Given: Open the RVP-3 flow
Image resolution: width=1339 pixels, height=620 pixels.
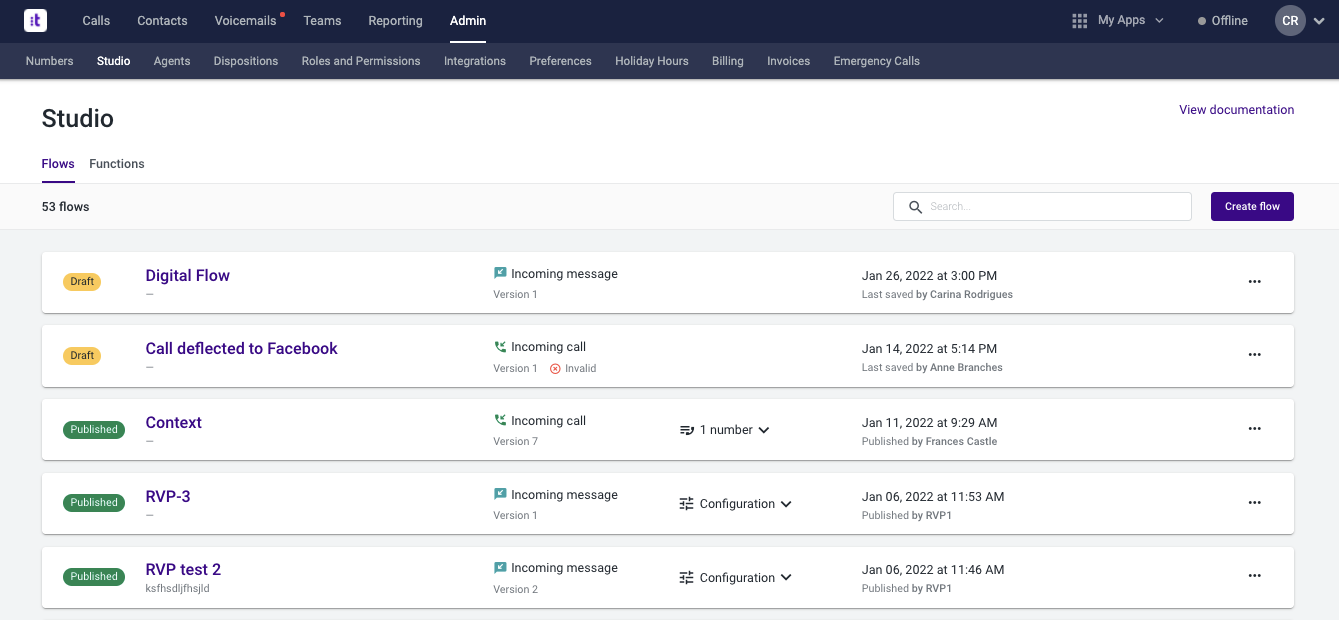Looking at the screenshot, I should (168, 496).
